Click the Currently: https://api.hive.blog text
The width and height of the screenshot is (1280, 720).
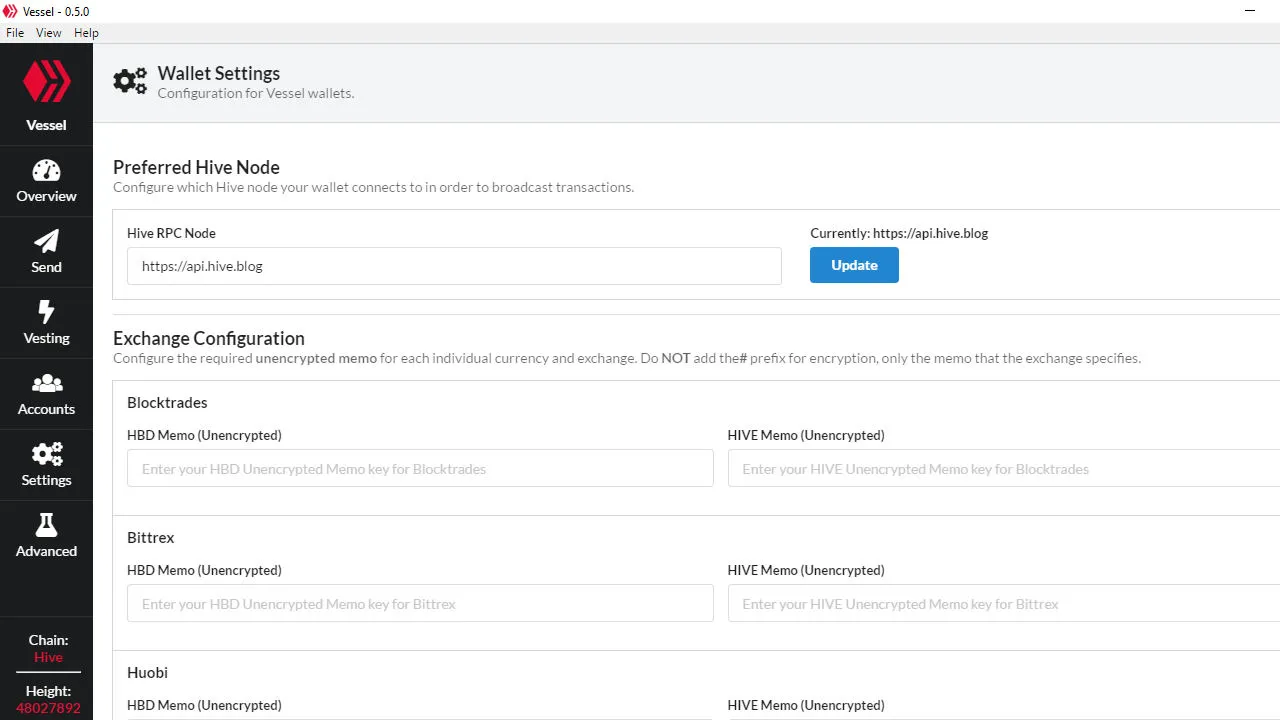(x=899, y=233)
